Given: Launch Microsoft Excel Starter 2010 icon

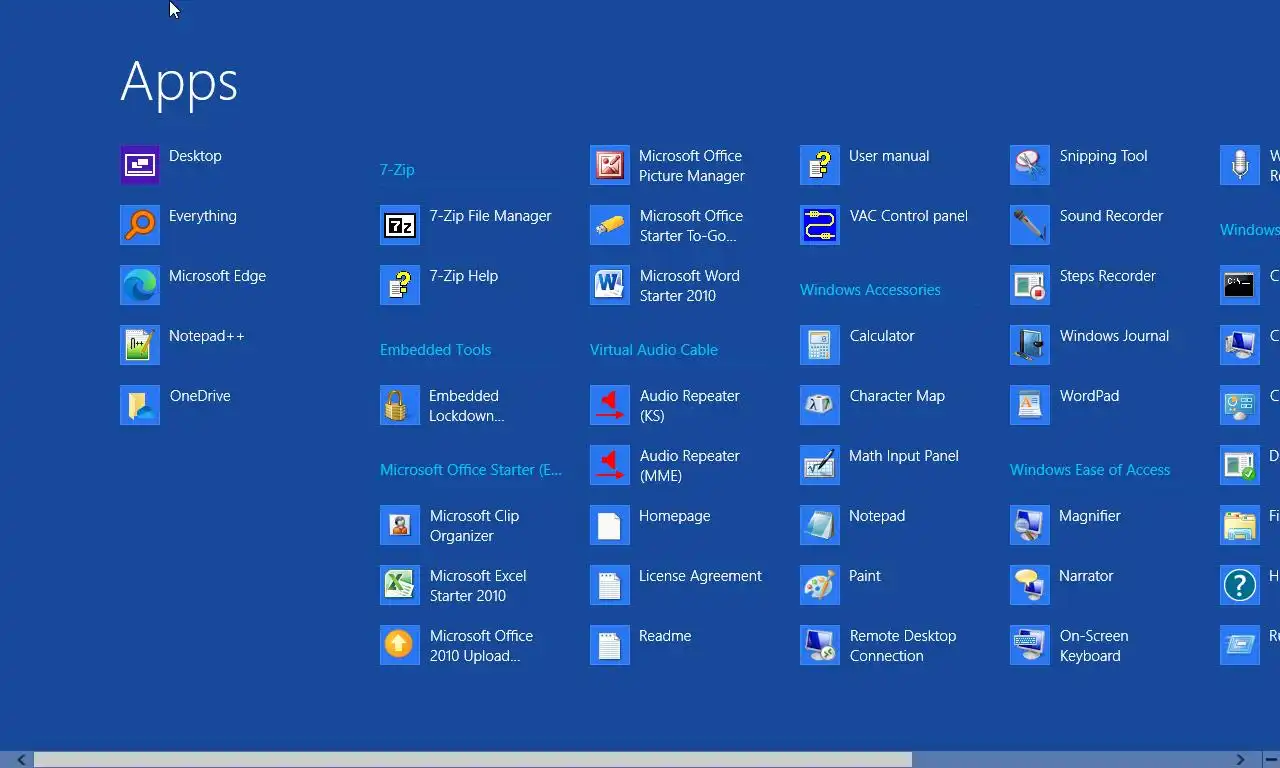Looking at the screenshot, I should (400, 585).
